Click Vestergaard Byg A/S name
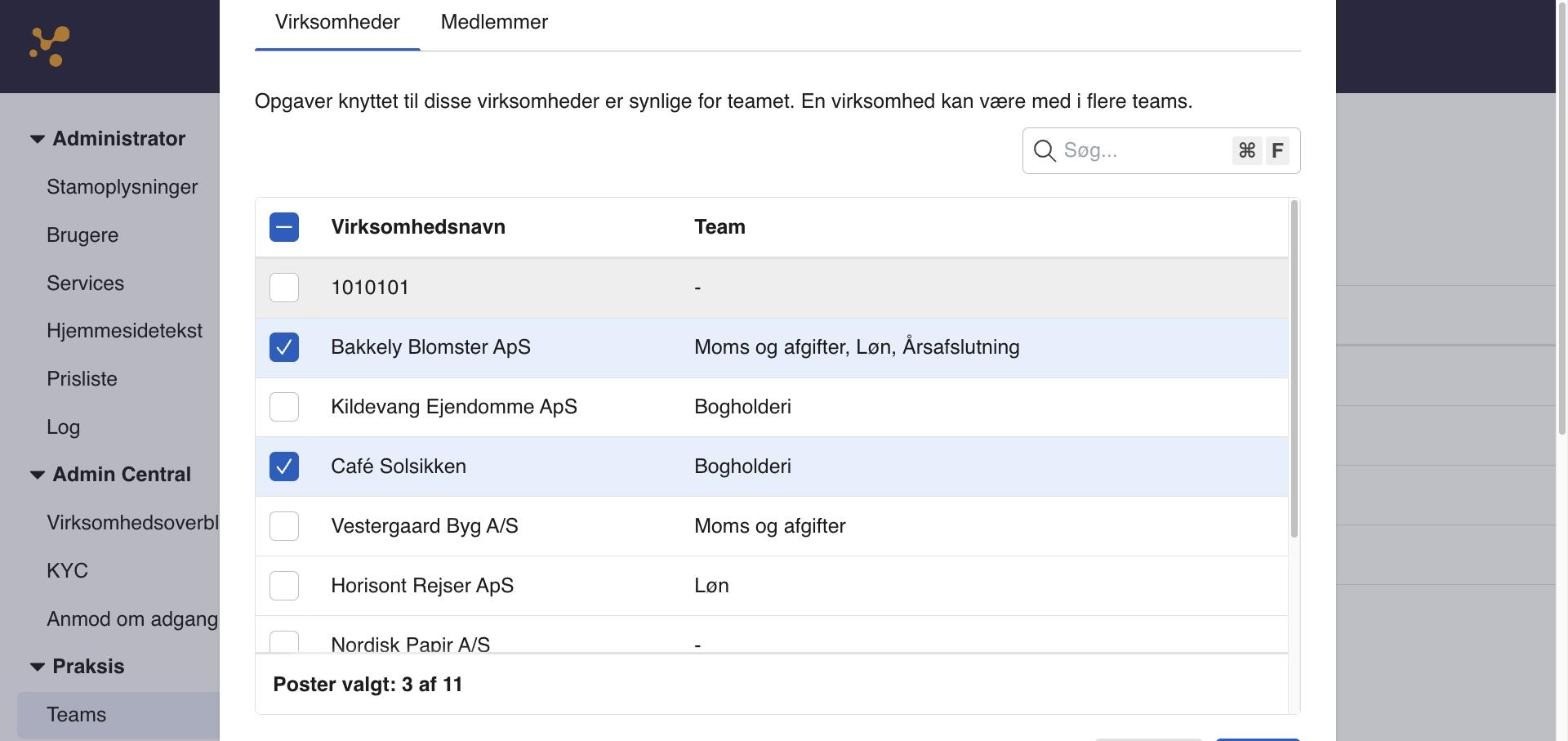 click(x=424, y=526)
